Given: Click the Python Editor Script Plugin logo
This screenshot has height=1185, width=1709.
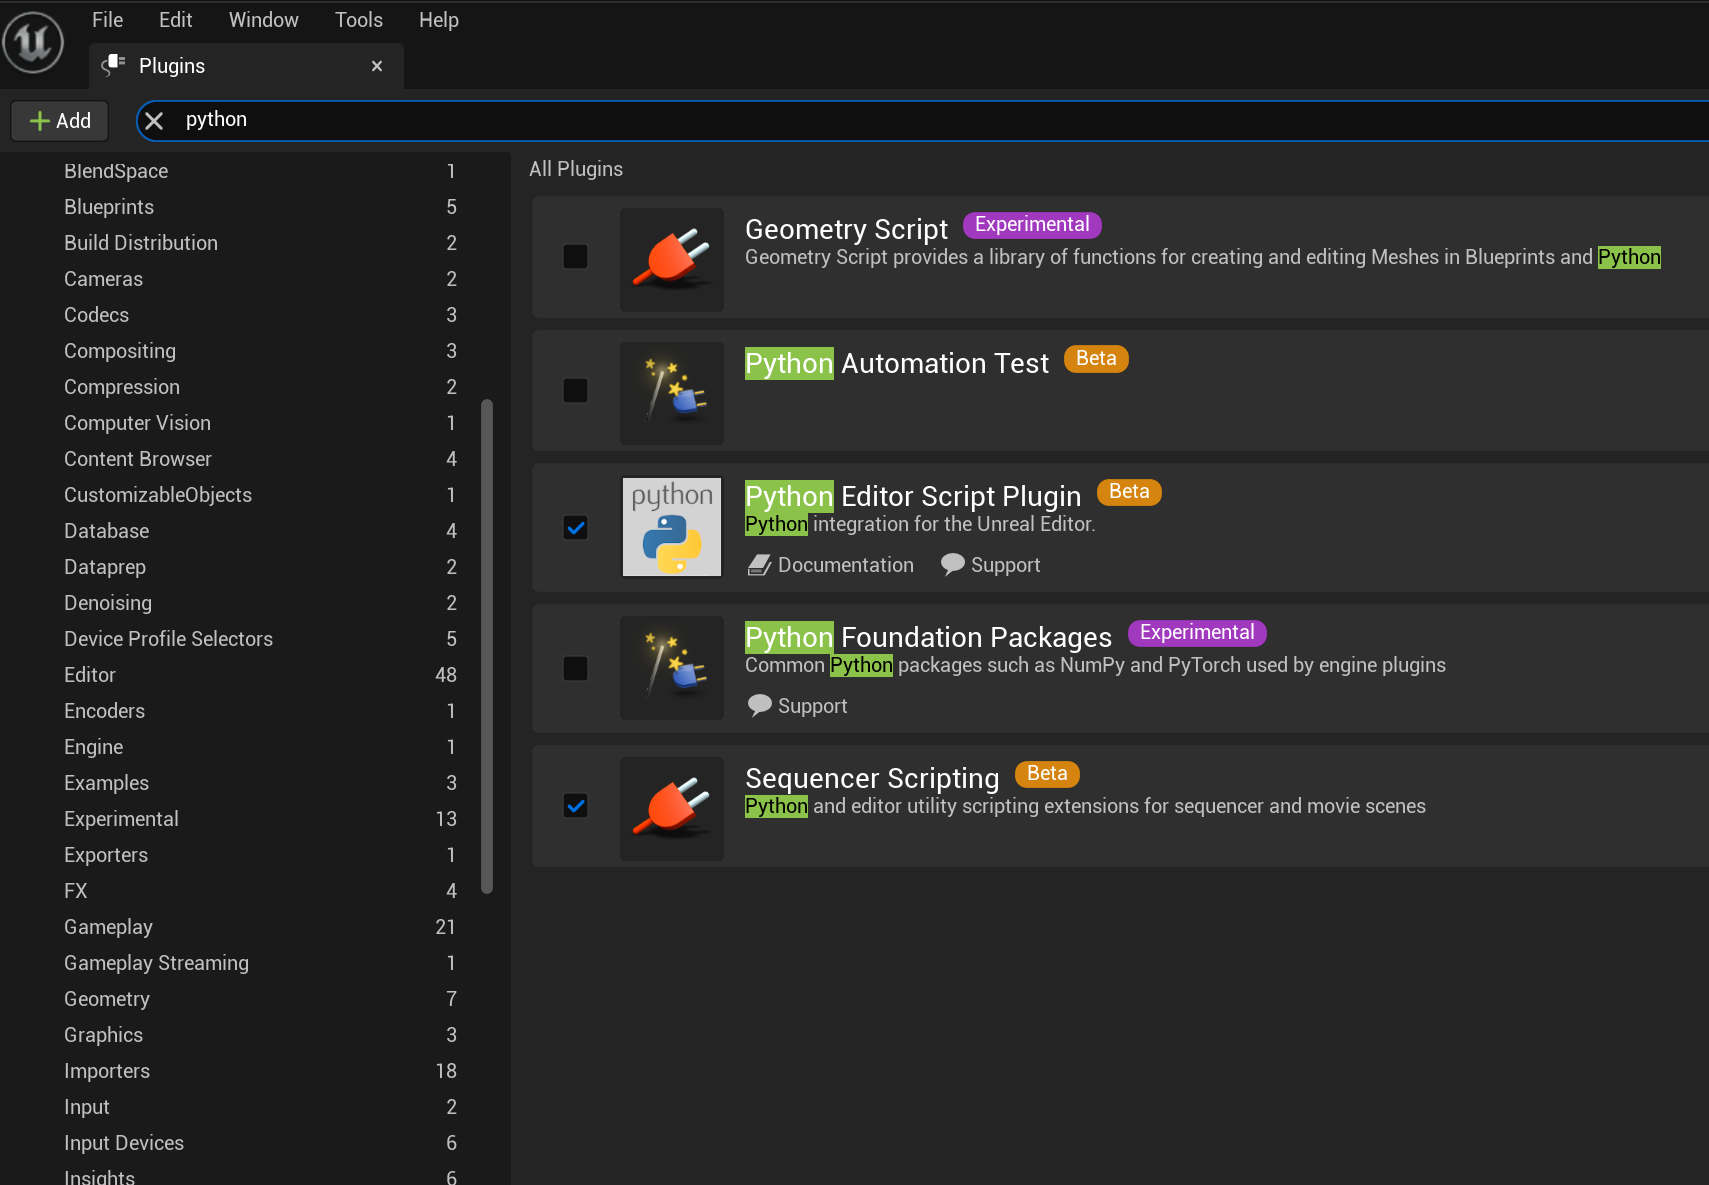Looking at the screenshot, I should [672, 526].
